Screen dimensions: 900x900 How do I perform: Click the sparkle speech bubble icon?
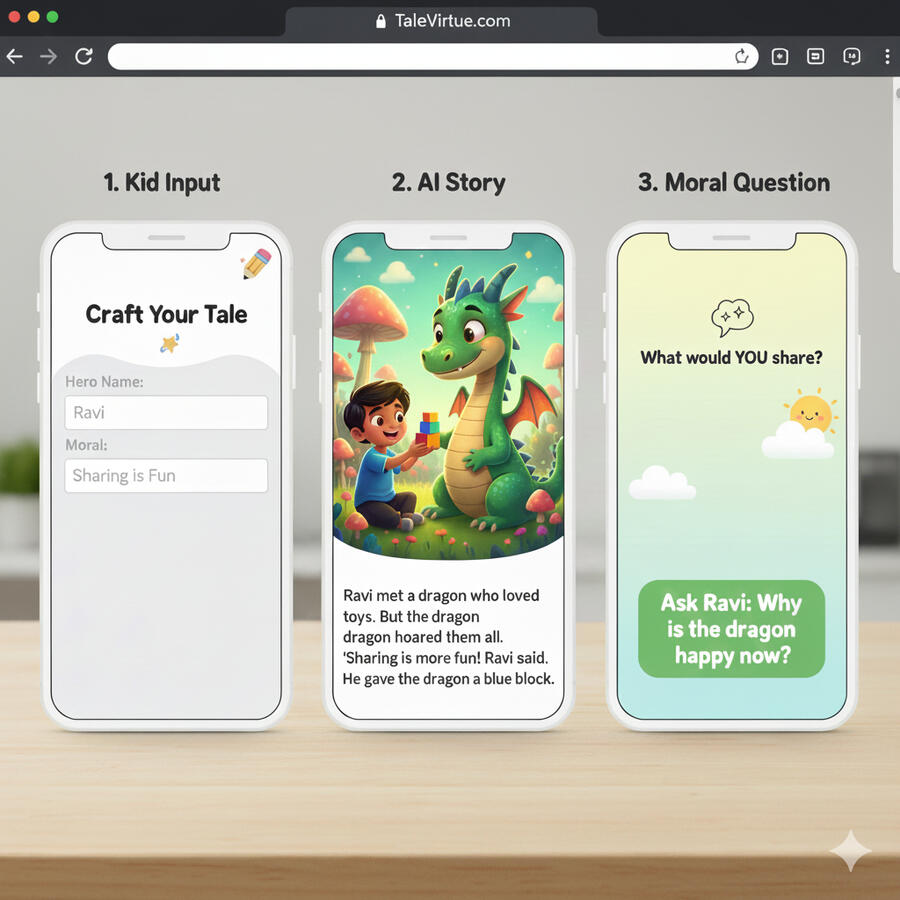(x=731, y=318)
